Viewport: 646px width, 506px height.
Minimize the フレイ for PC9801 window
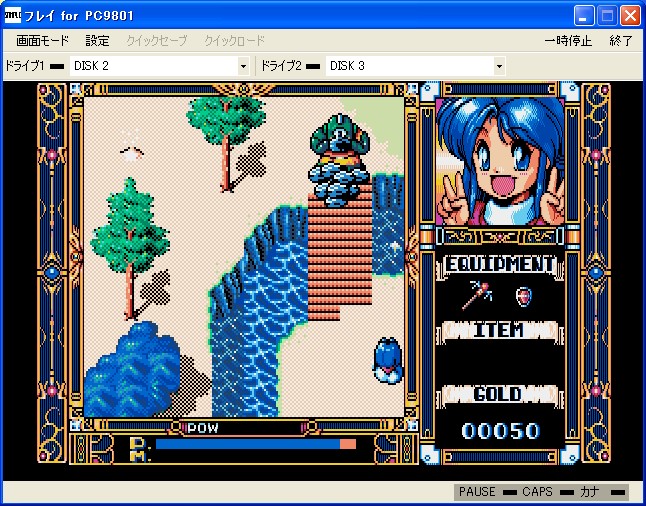coord(584,16)
